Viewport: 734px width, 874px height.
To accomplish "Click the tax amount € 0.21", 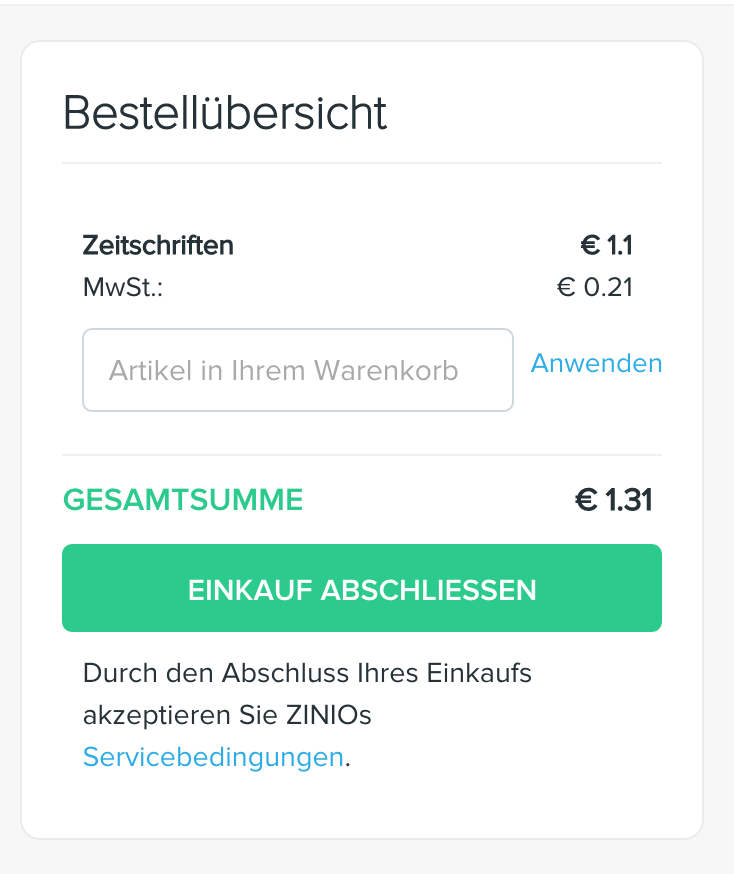I will click(x=595, y=288).
